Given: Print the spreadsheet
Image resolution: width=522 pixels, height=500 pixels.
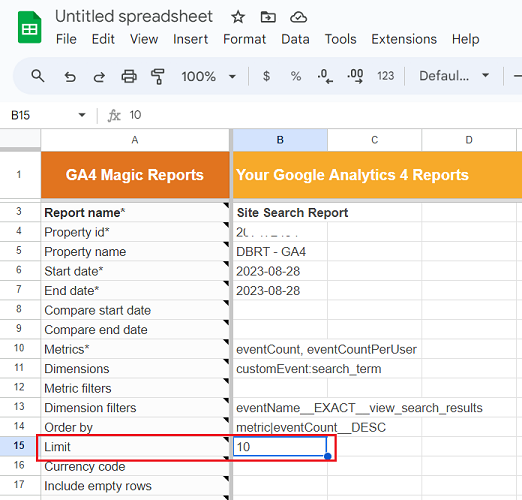Looking at the screenshot, I should (129, 76).
